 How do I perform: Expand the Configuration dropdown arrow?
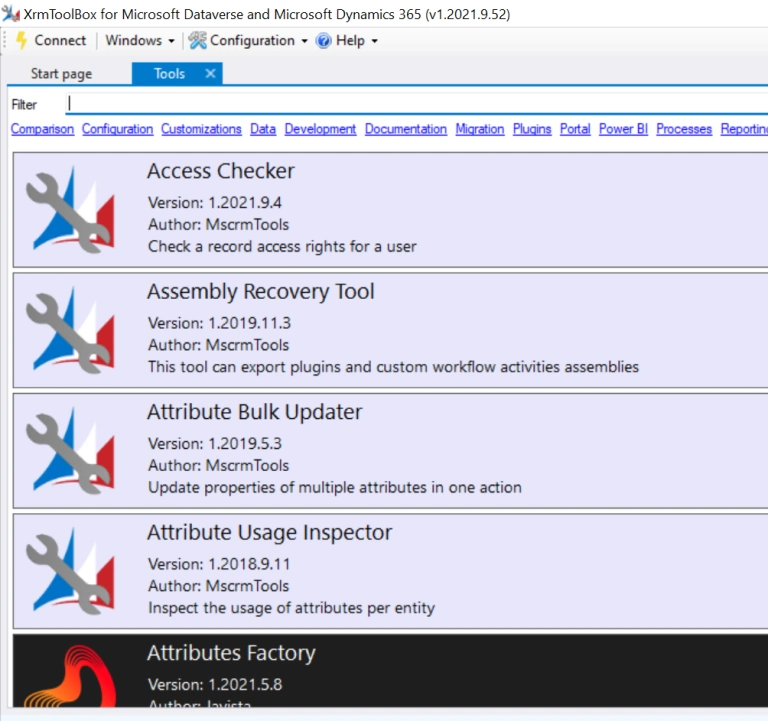[304, 41]
